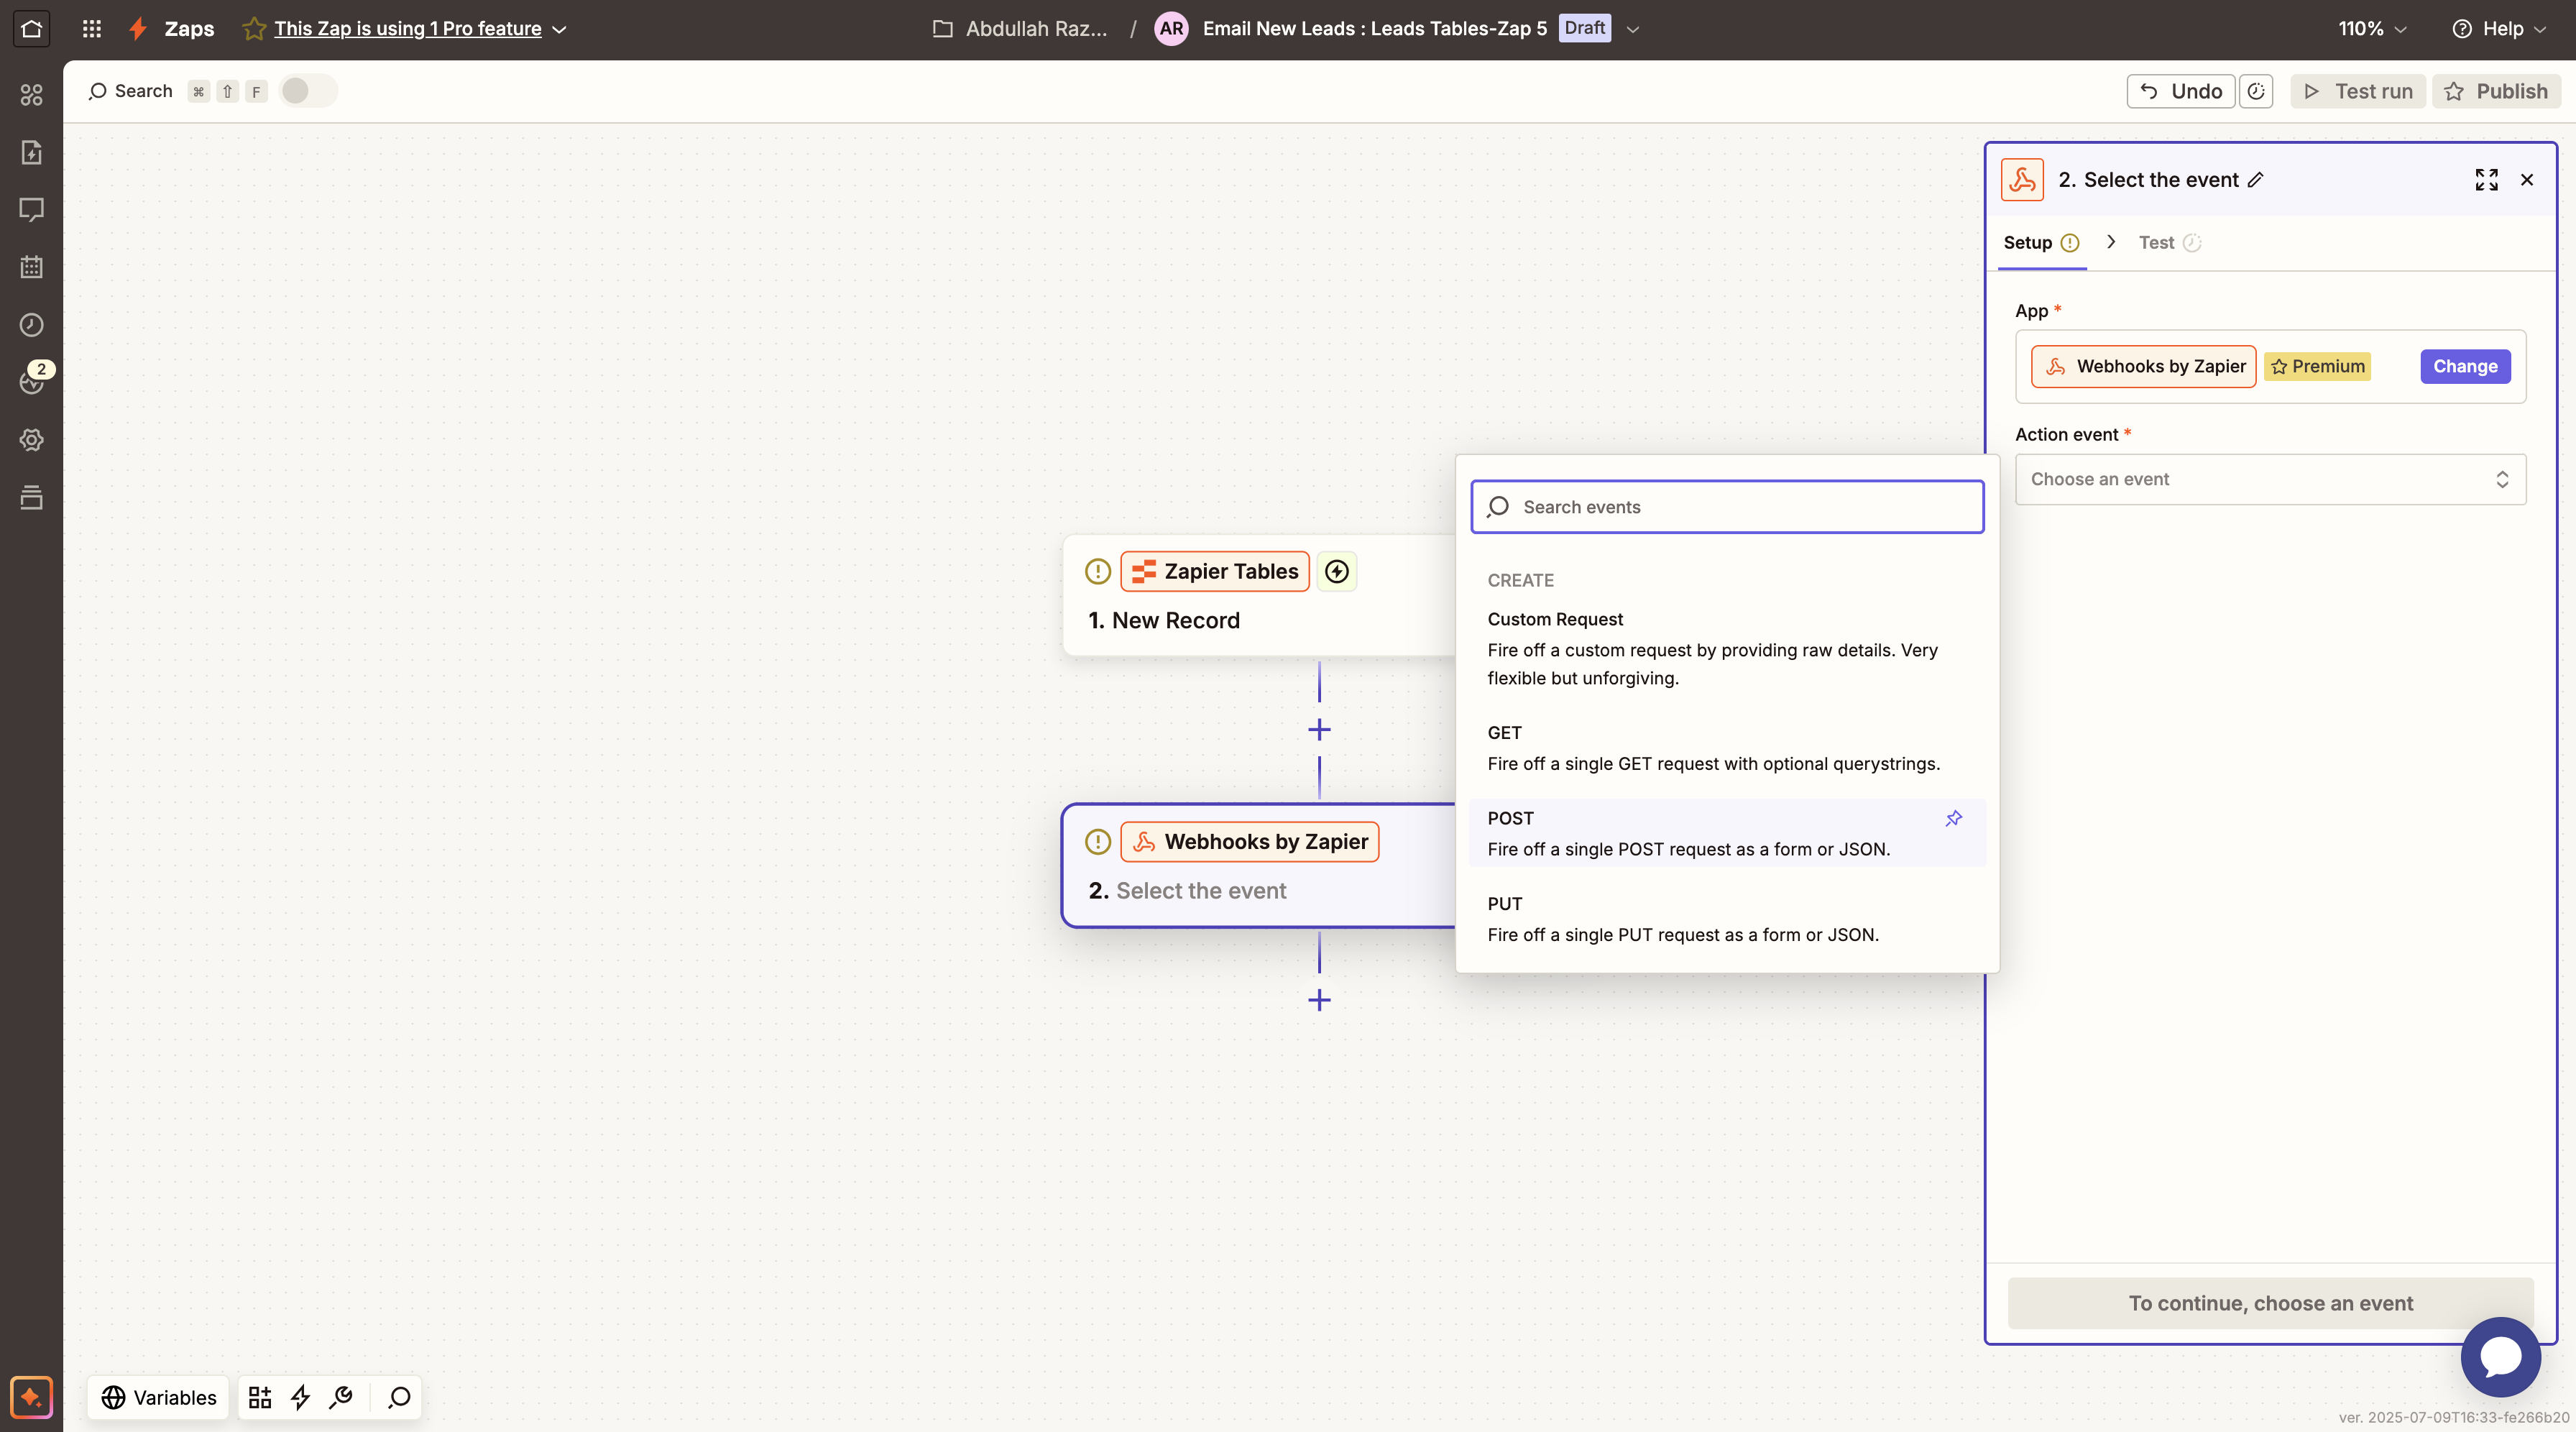Expand the Draft status chevron menu
The image size is (2576, 1432).
pos(1633,29)
